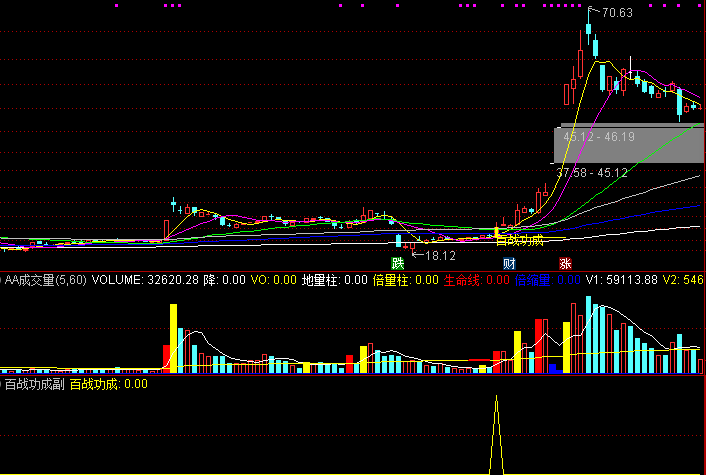706x475 pixels.
Task: Click the candlestick at the 70.63 peak
Action: 588,27
